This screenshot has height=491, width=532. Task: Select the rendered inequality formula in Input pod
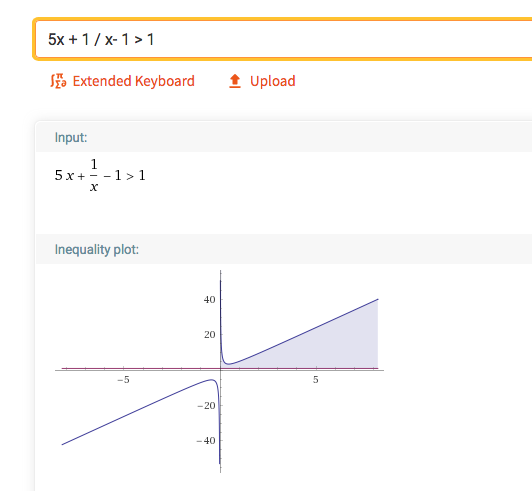pos(100,175)
